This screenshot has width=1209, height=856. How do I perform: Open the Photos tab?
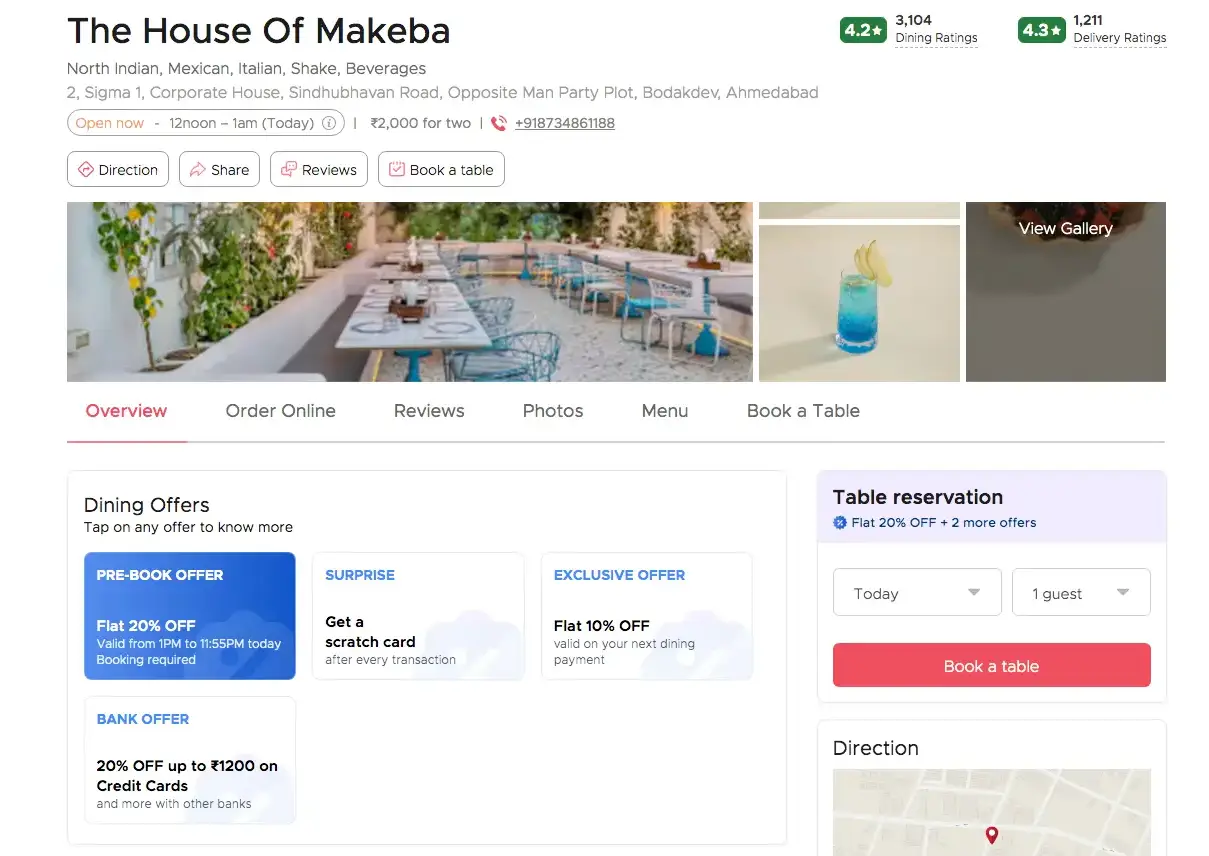(553, 411)
